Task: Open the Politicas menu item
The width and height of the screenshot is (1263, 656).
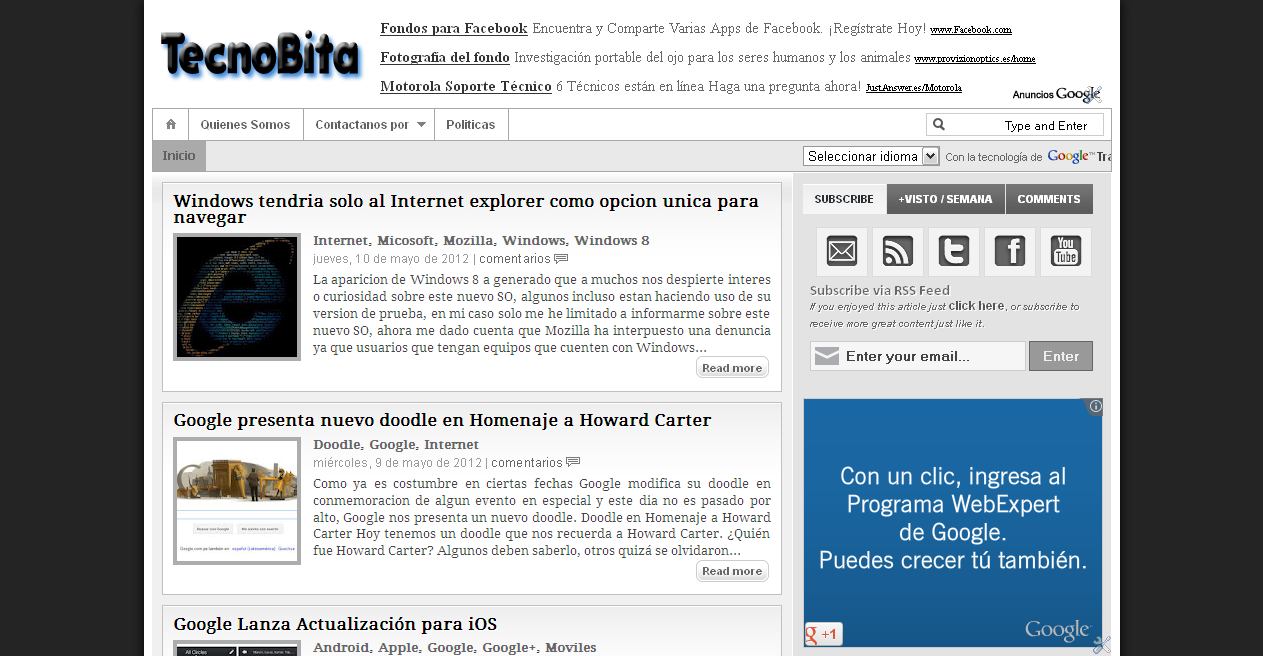Action: 471,125
